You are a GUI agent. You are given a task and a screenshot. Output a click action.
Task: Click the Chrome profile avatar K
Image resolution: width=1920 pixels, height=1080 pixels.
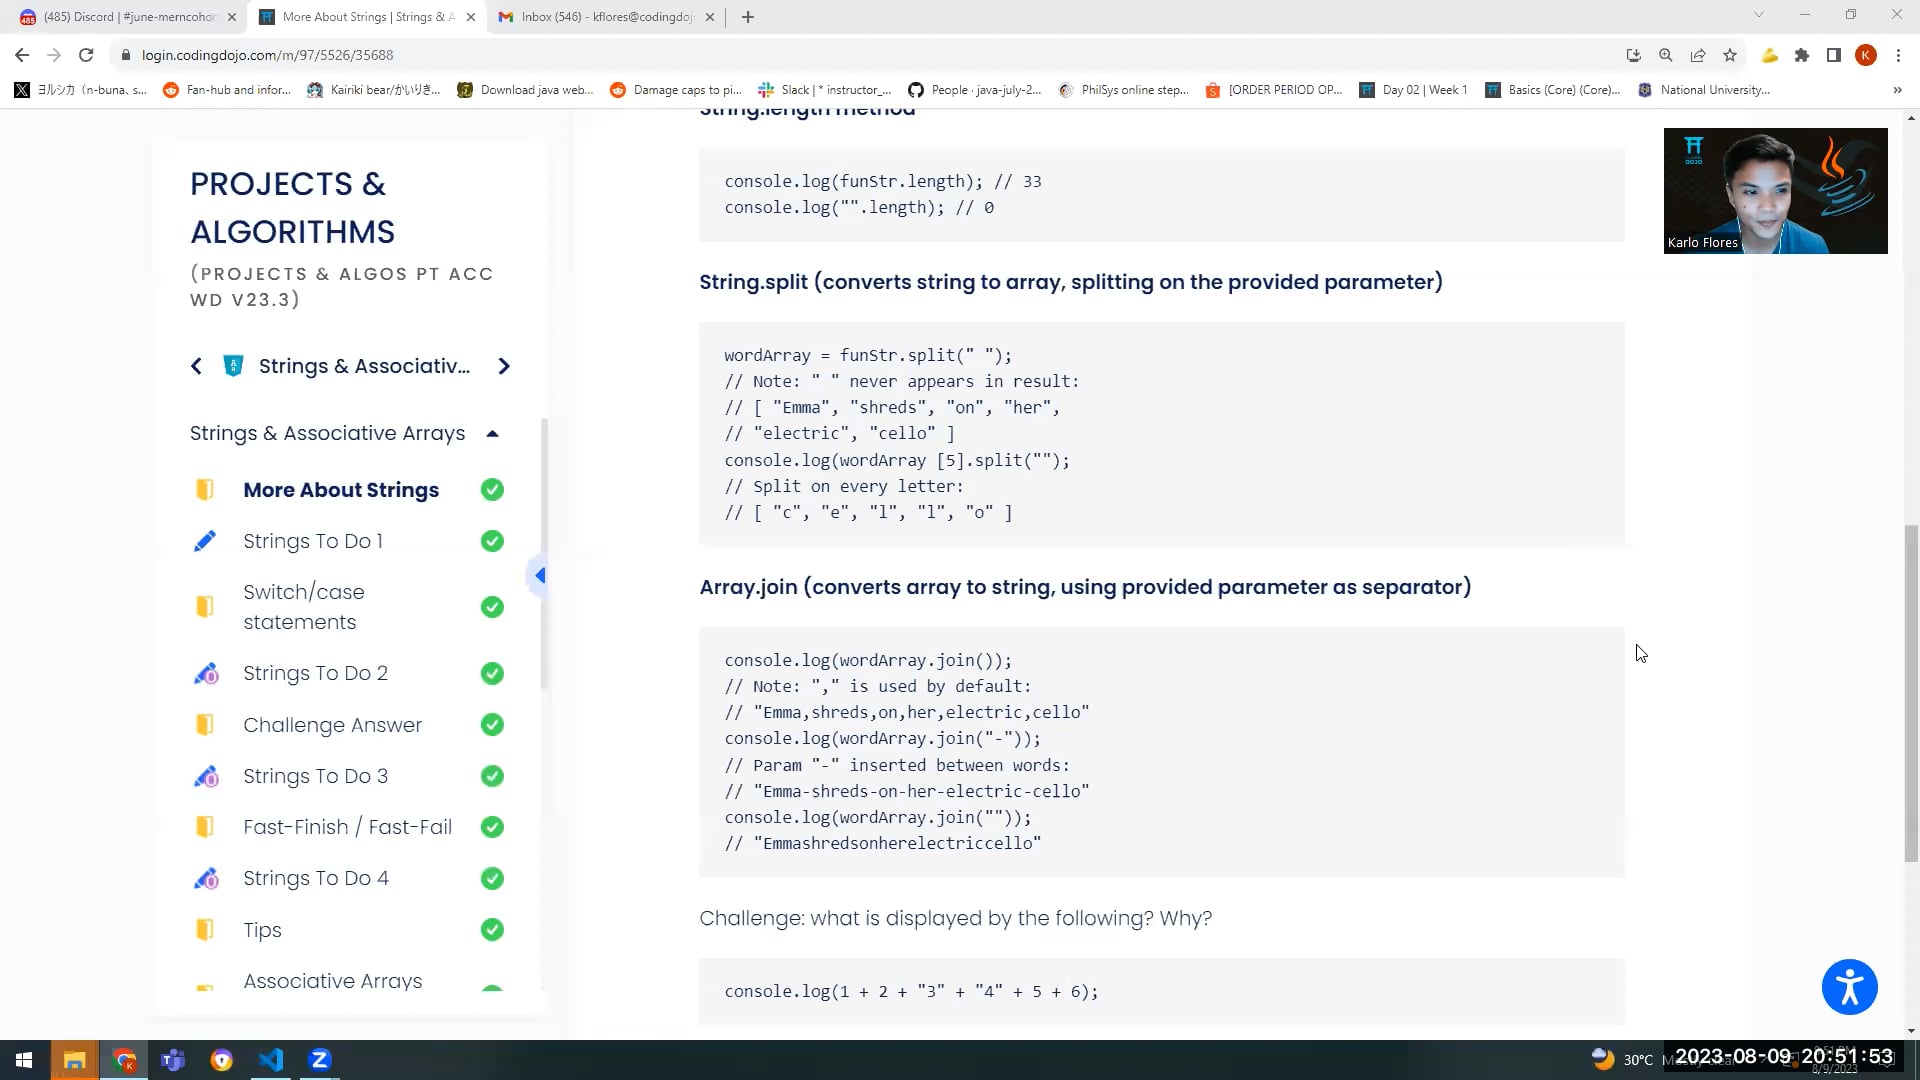click(x=1866, y=55)
